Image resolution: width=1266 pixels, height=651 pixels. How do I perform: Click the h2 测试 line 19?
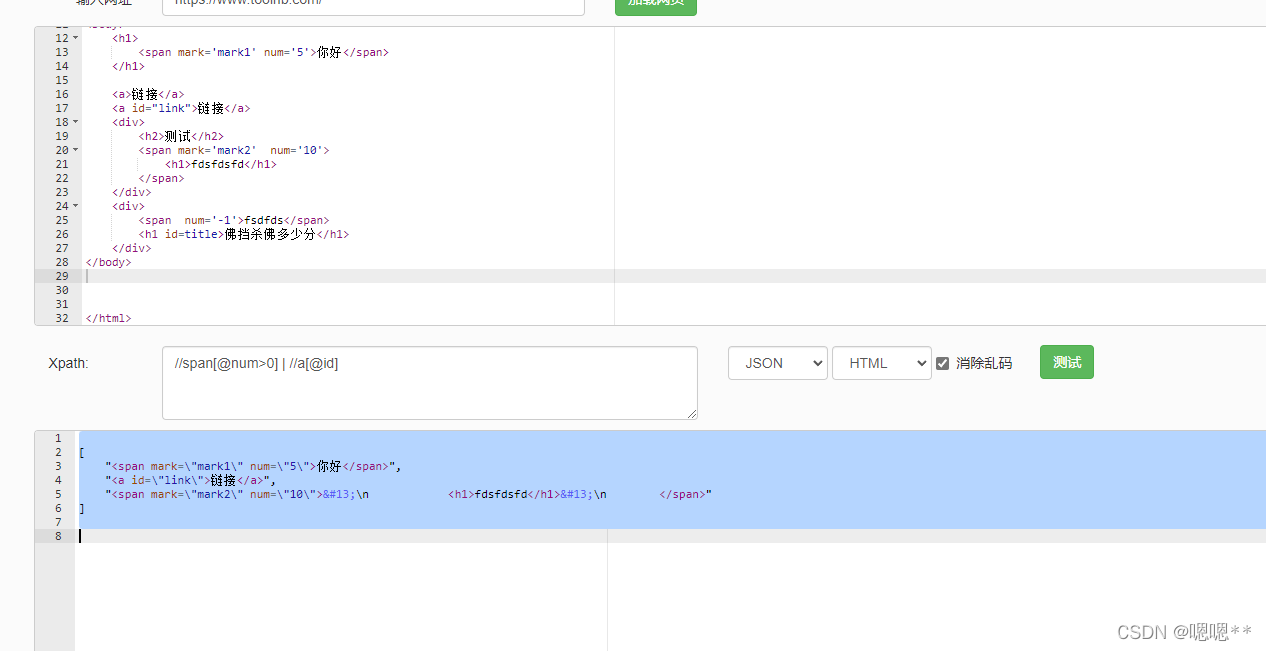[181, 136]
